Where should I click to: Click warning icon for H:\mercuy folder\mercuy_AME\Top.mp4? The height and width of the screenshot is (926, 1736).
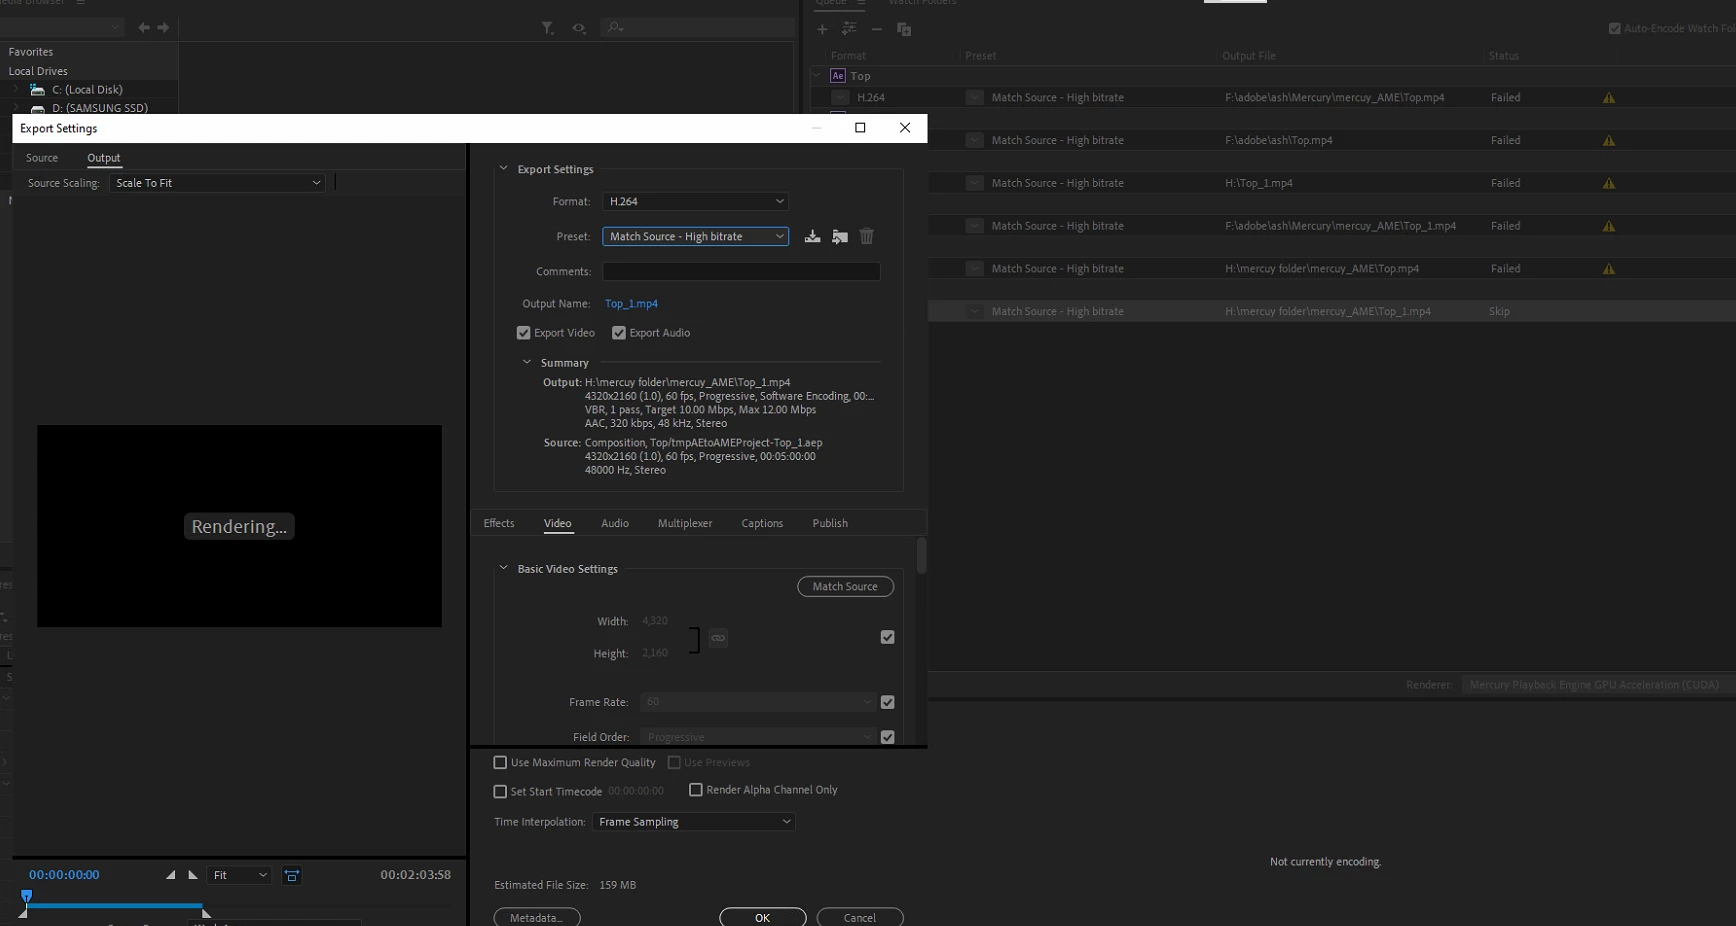click(1609, 269)
